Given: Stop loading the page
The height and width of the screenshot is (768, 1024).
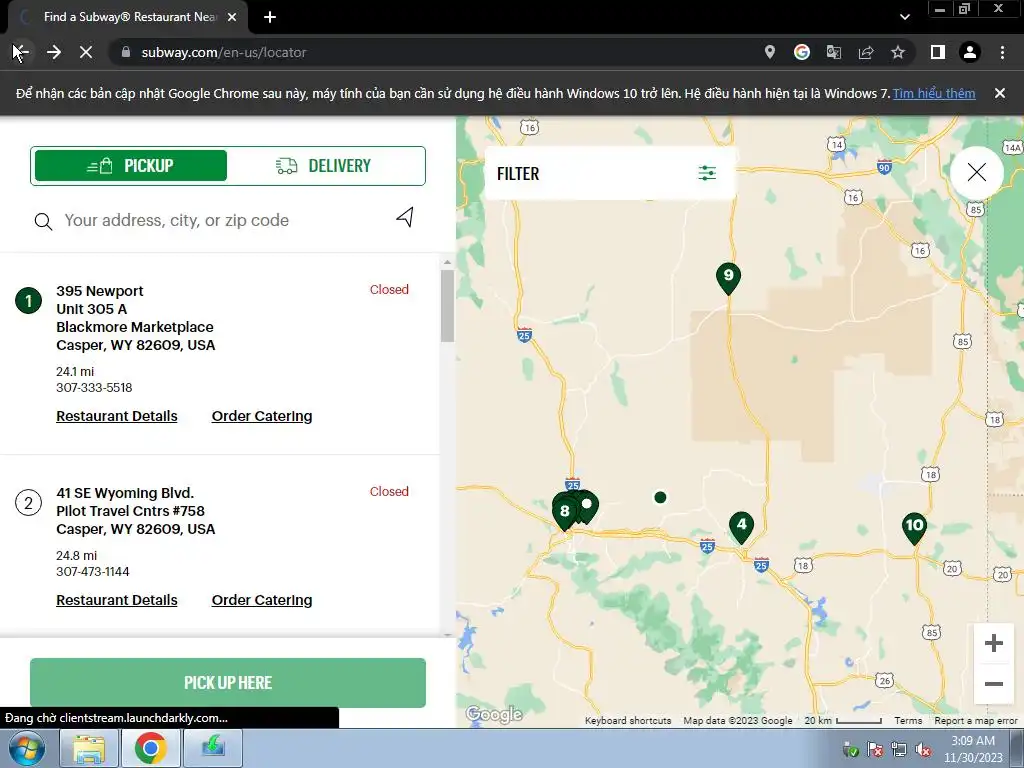Looking at the screenshot, I should (86, 52).
